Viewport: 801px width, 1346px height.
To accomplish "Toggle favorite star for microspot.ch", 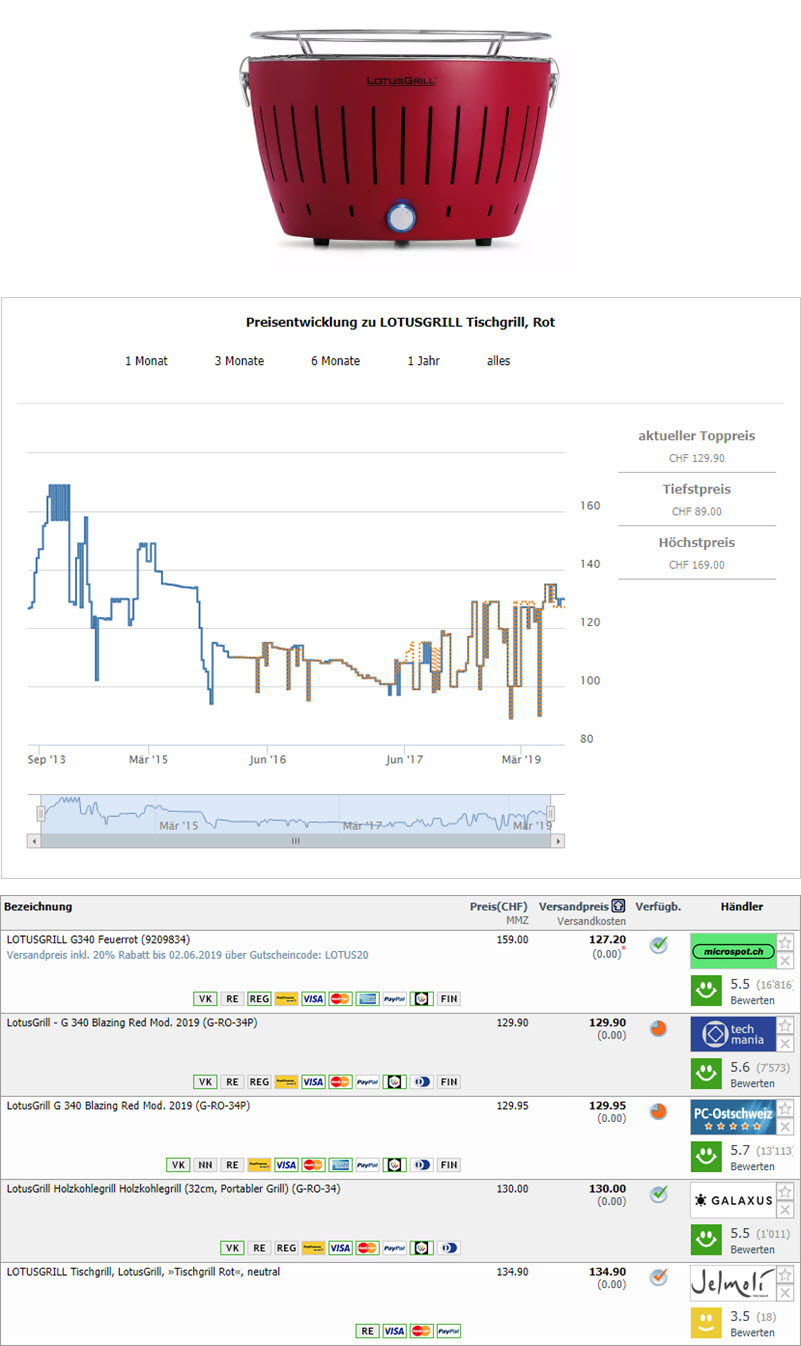I will tap(785, 942).
